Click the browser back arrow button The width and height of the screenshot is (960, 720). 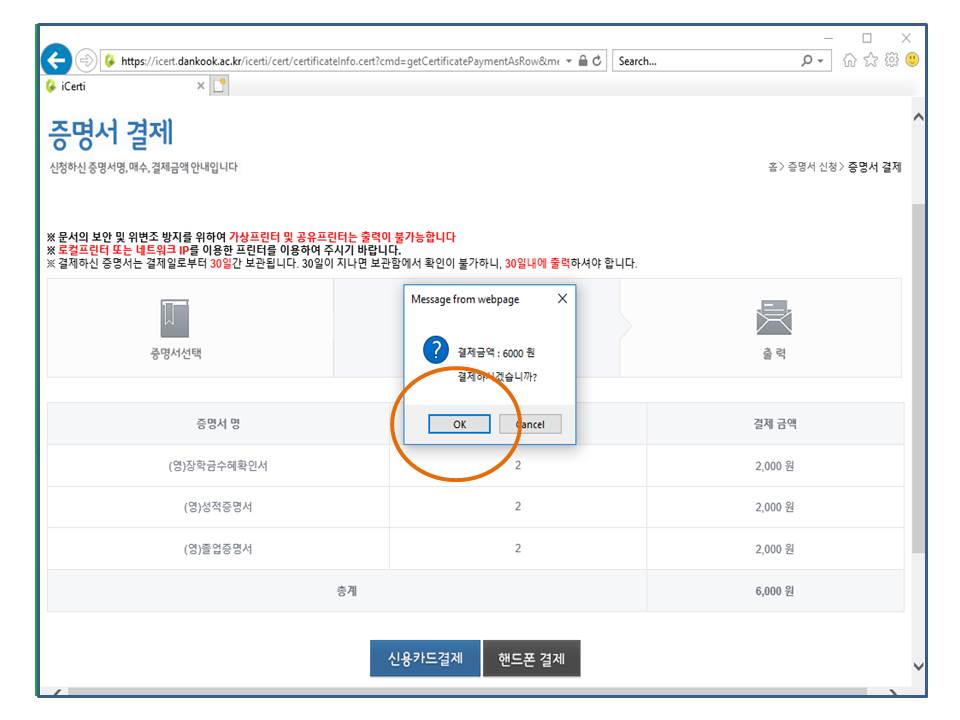pyautogui.click(x=57, y=61)
